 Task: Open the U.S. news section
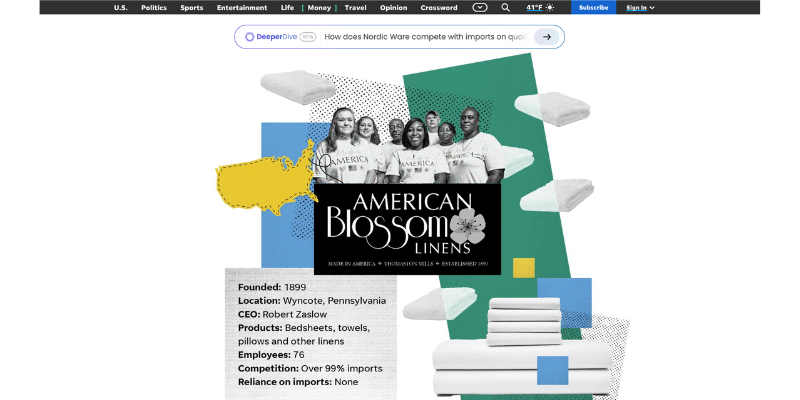(121, 7)
